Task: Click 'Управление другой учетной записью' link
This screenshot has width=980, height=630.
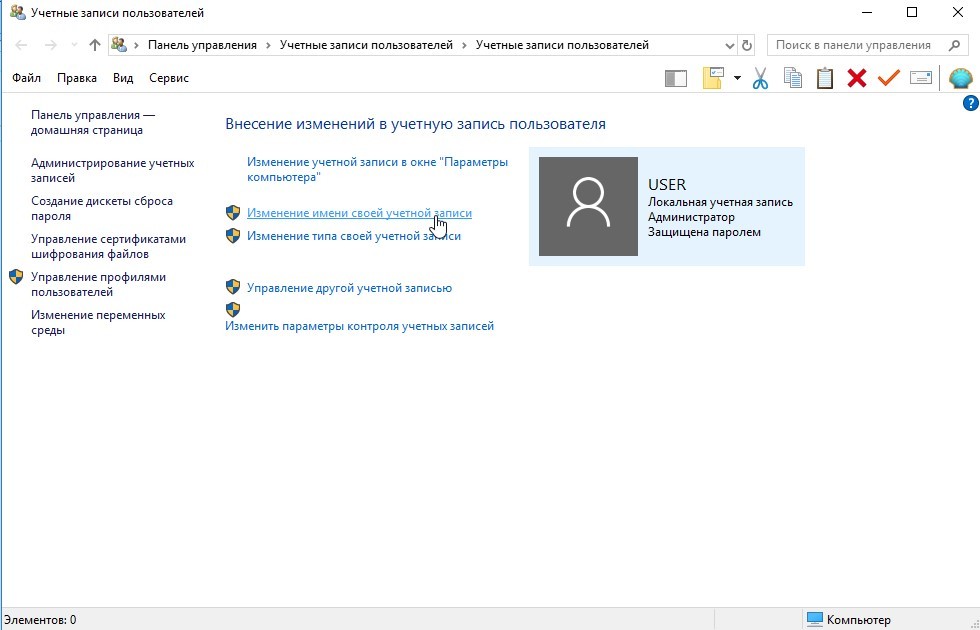Action: pos(349,288)
